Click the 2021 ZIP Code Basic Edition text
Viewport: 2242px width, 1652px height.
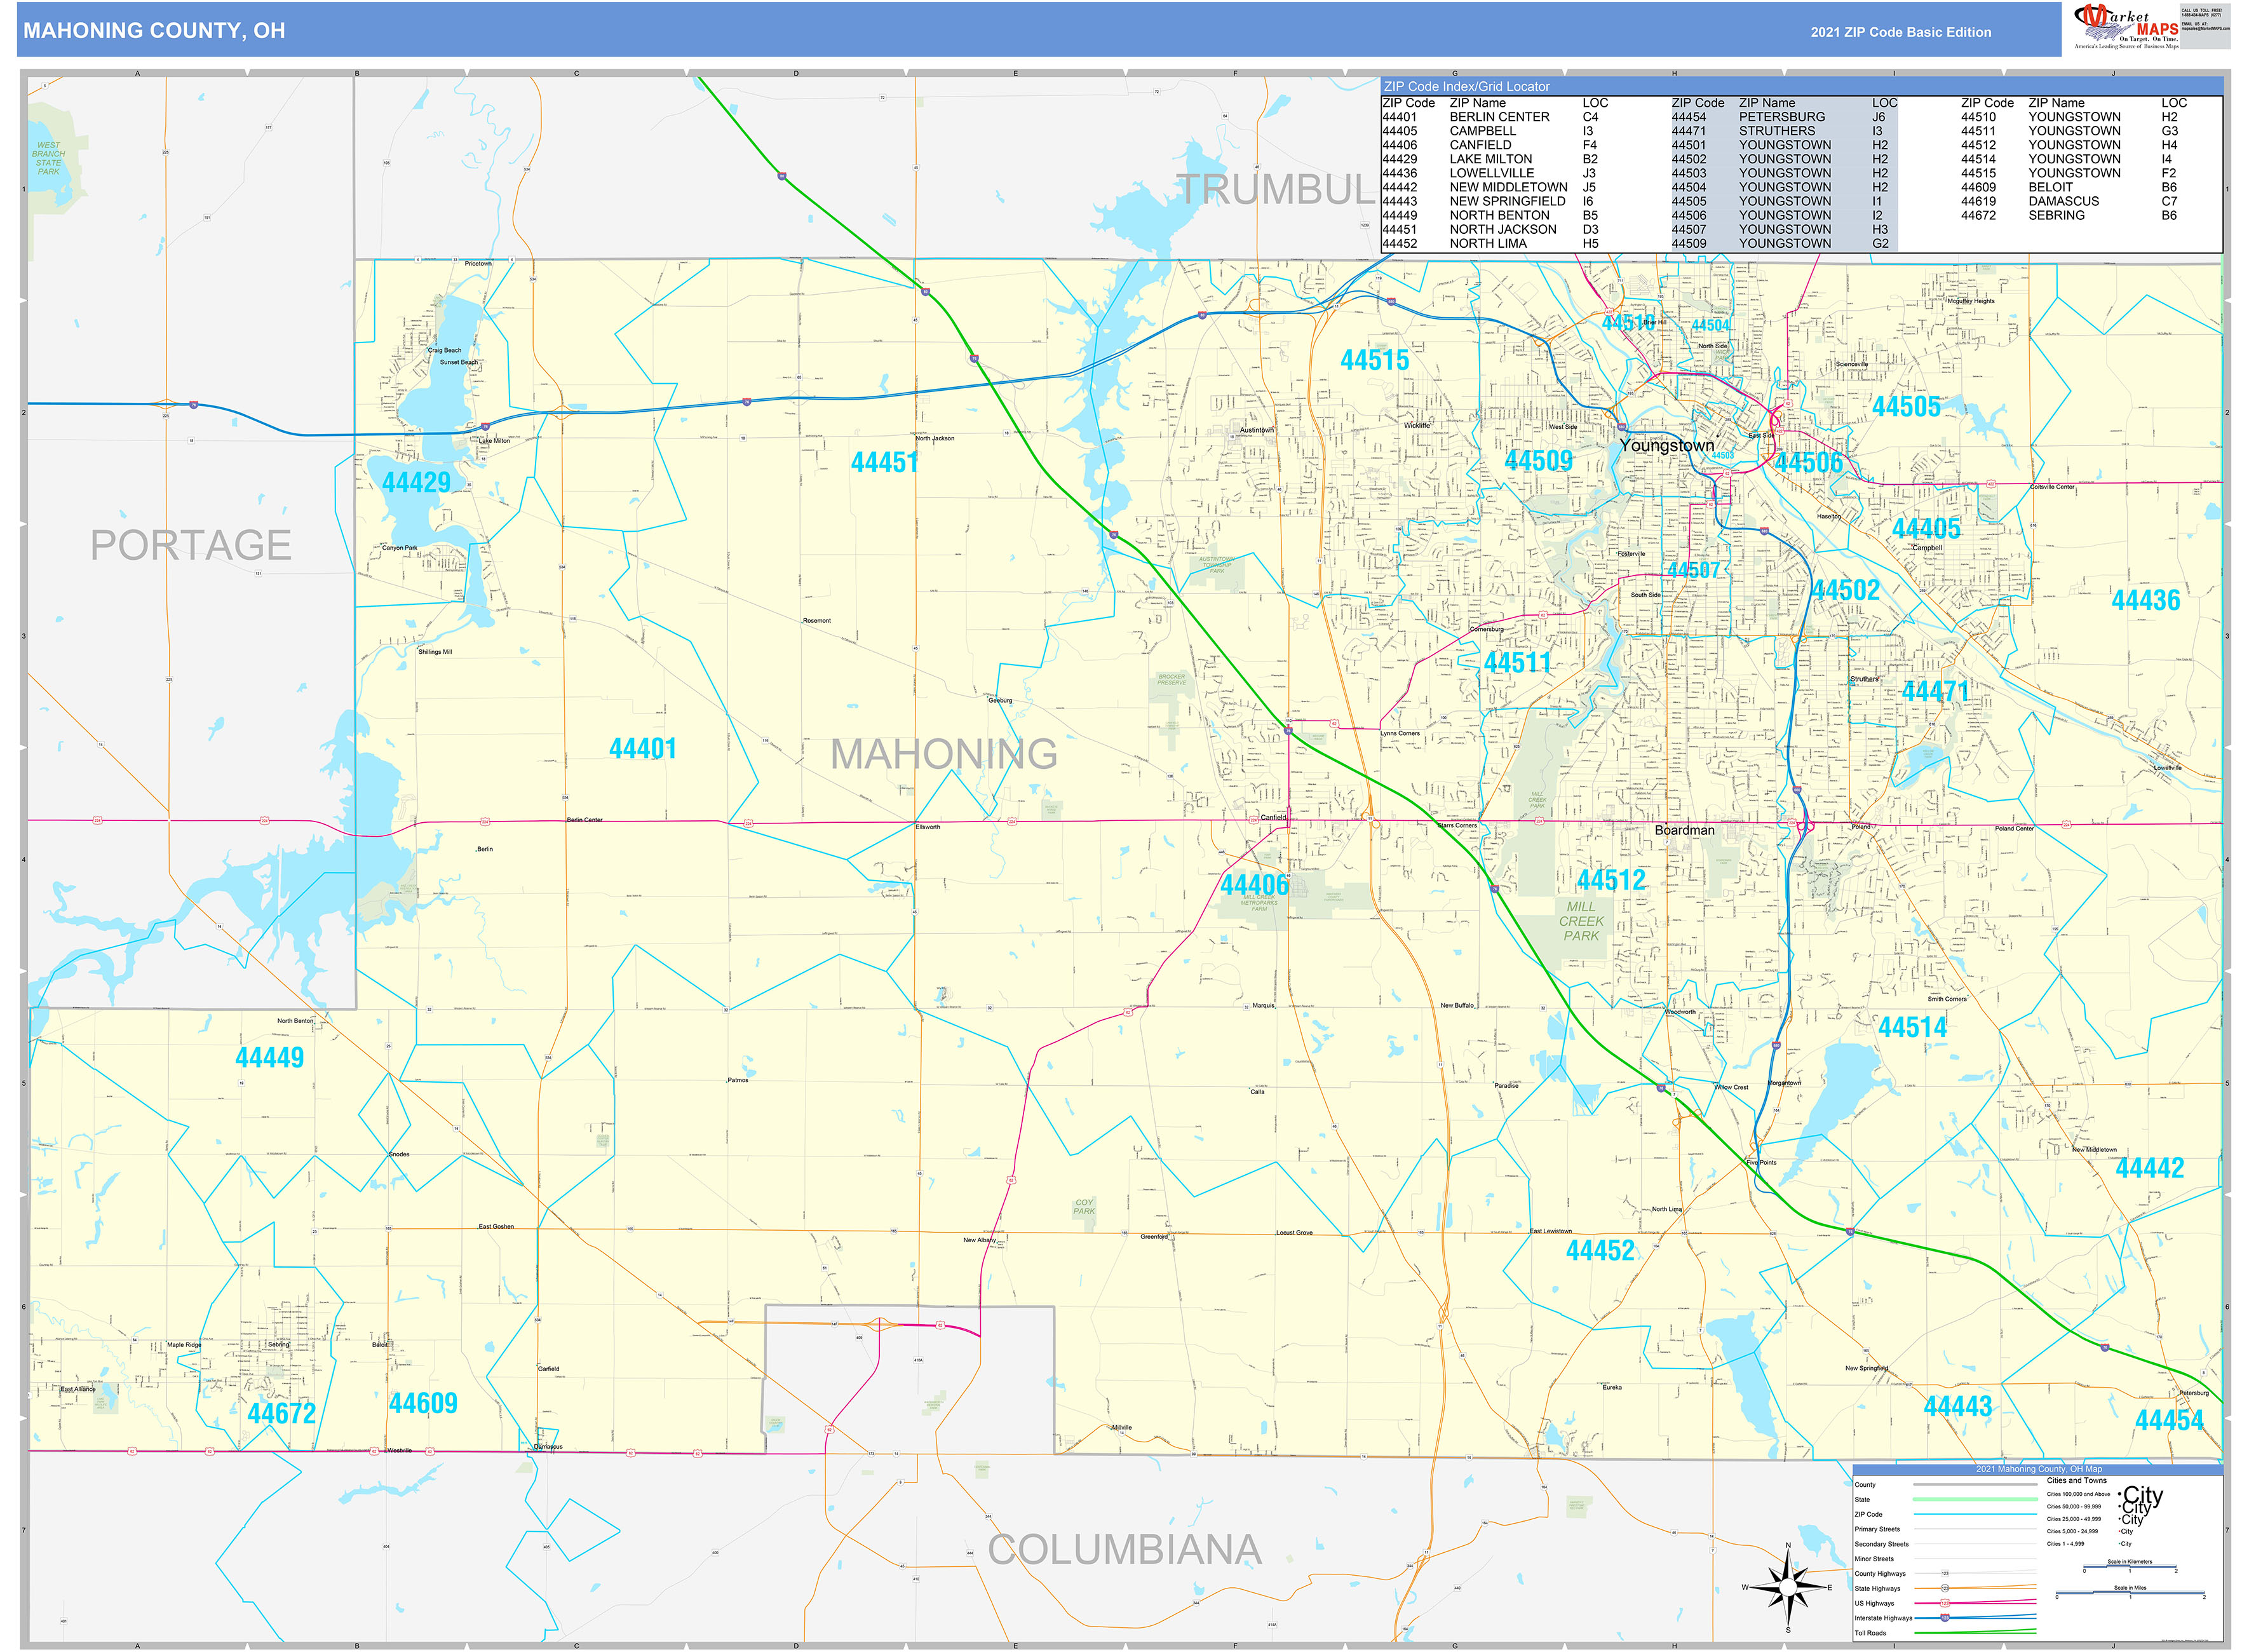click(1900, 32)
